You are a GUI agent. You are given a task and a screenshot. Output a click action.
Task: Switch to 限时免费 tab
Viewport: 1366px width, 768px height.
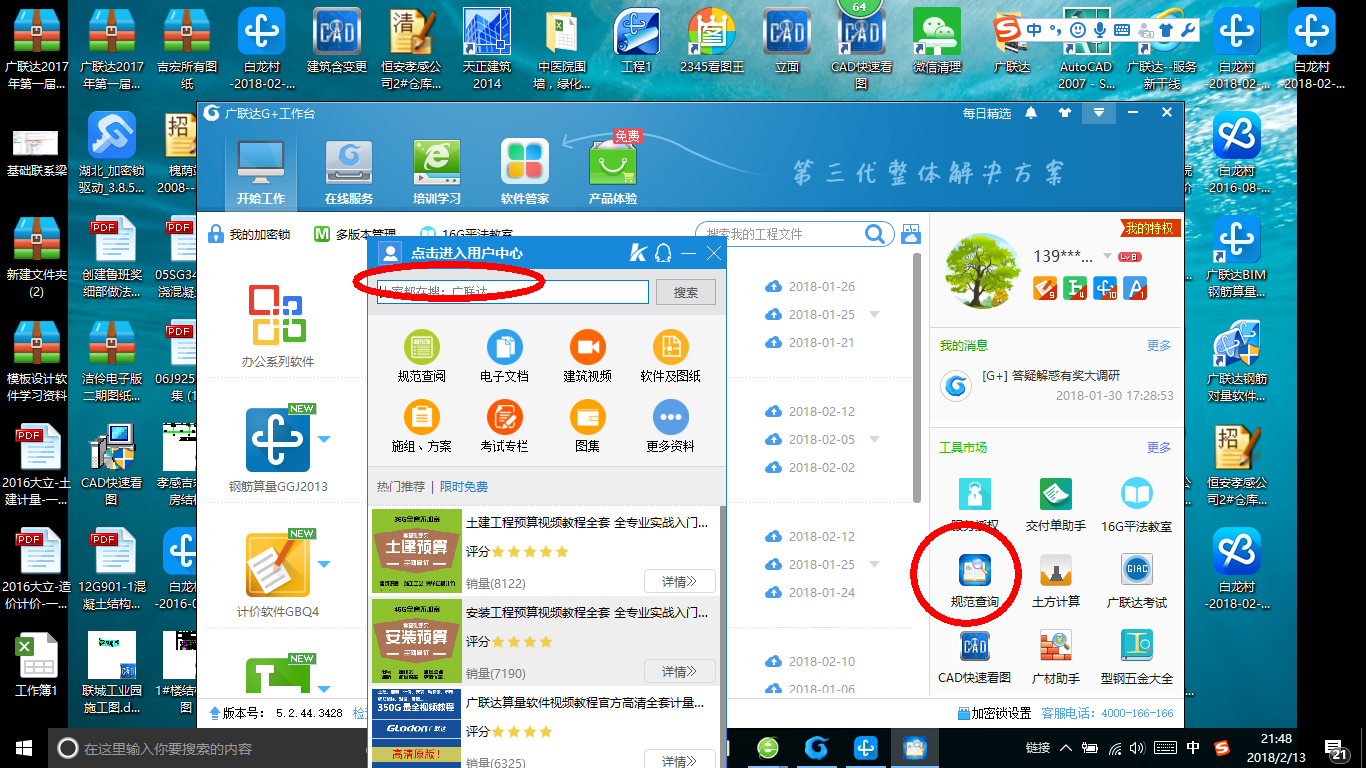tap(464, 486)
